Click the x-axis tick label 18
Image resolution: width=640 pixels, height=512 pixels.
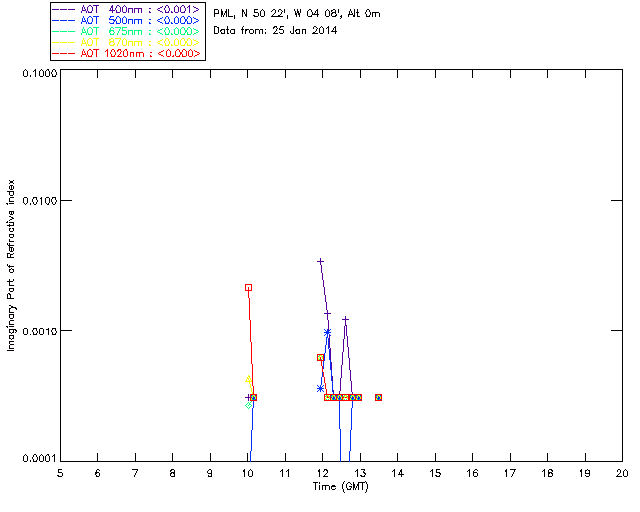pos(547,473)
